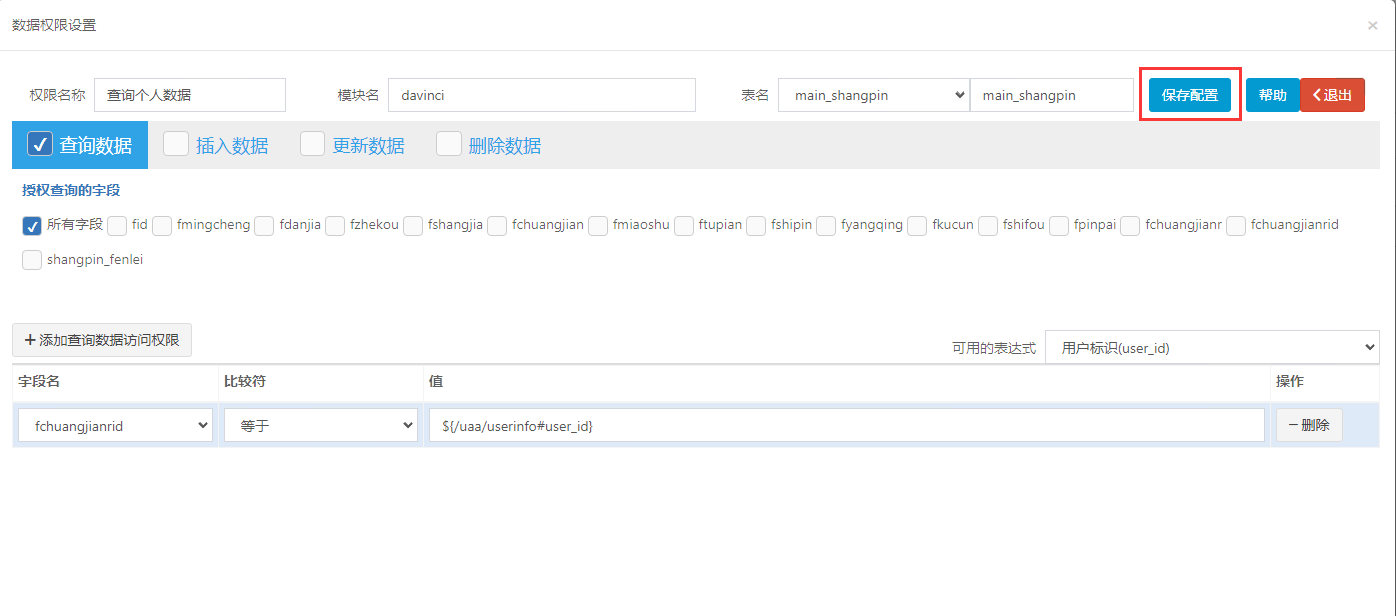Image resolution: width=1396 pixels, height=616 pixels.
Task: Check the fchuangjianr field checkbox
Action: point(1130,225)
